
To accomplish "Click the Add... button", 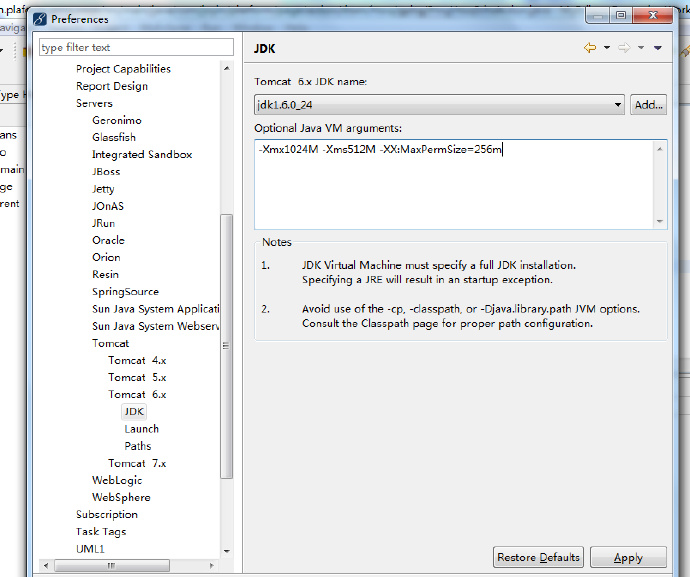I will [648, 105].
